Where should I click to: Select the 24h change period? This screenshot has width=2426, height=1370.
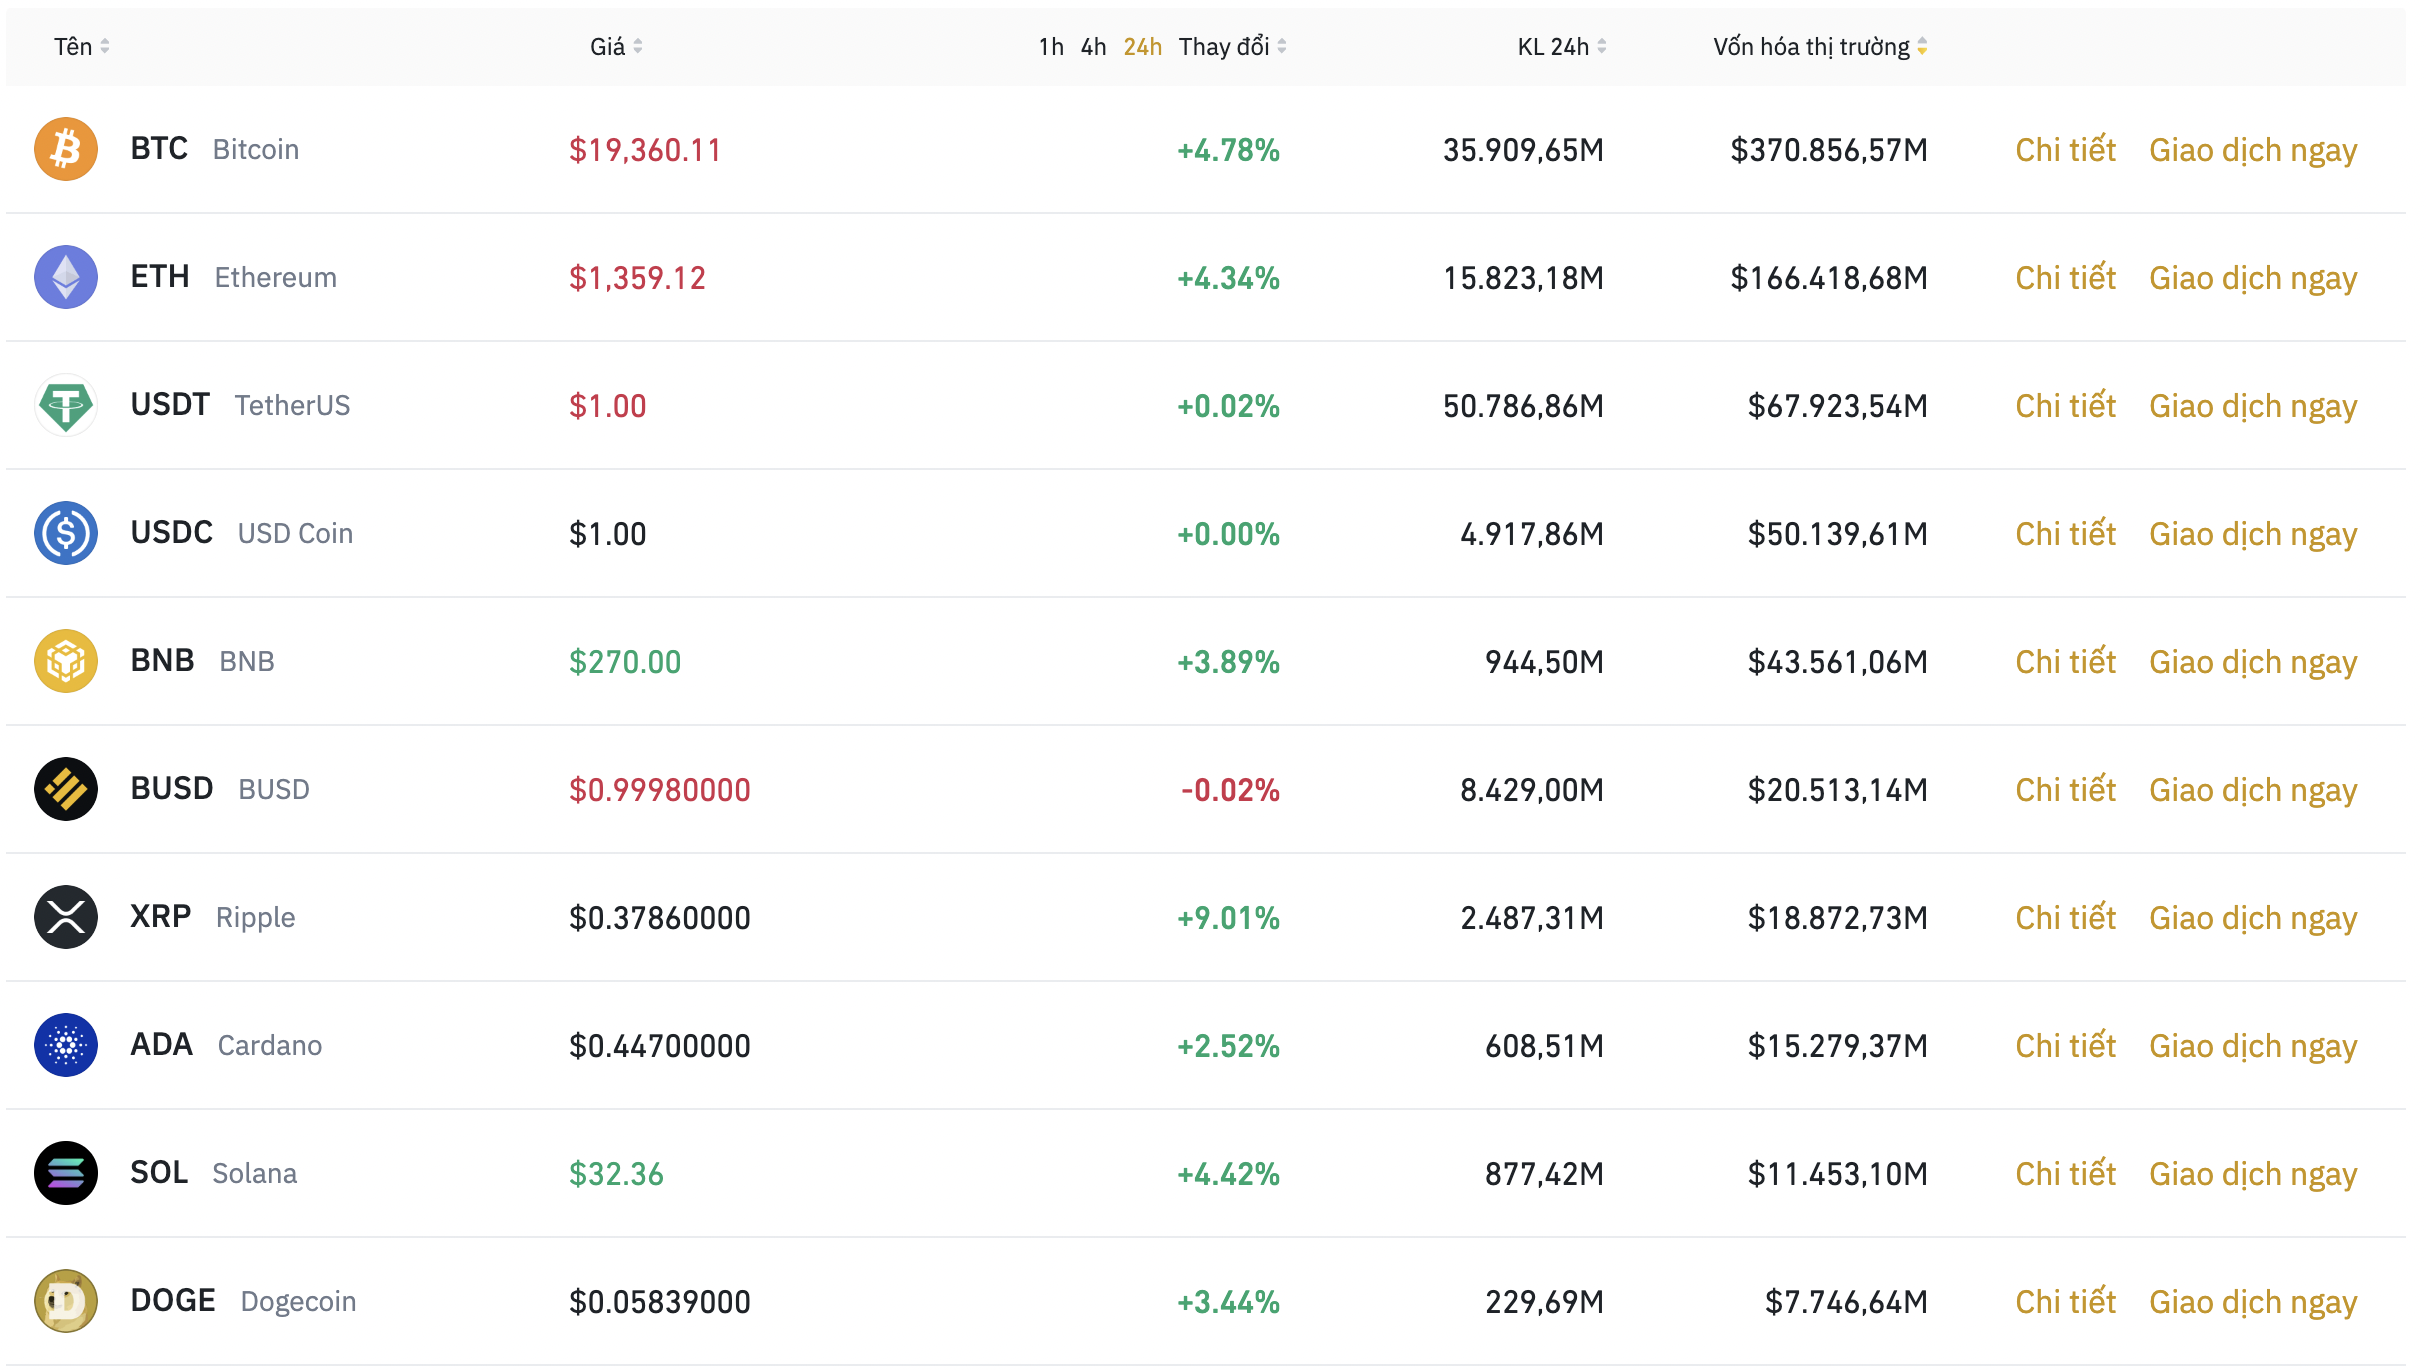(x=1143, y=47)
